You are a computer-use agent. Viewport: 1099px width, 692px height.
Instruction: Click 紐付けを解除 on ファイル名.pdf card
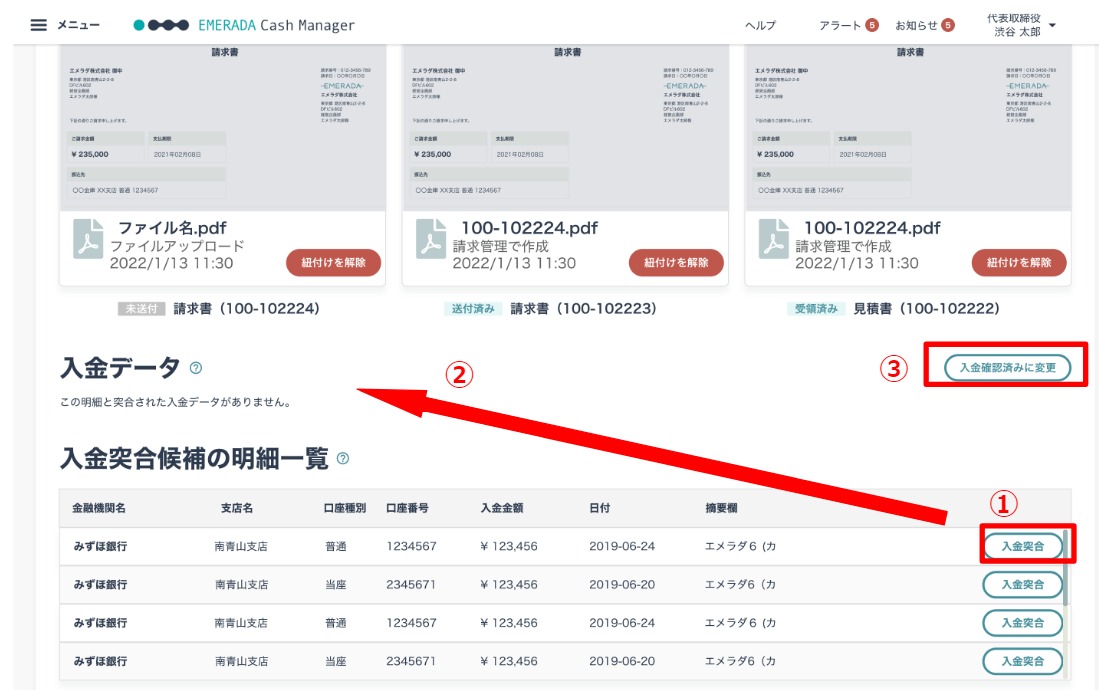334,262
